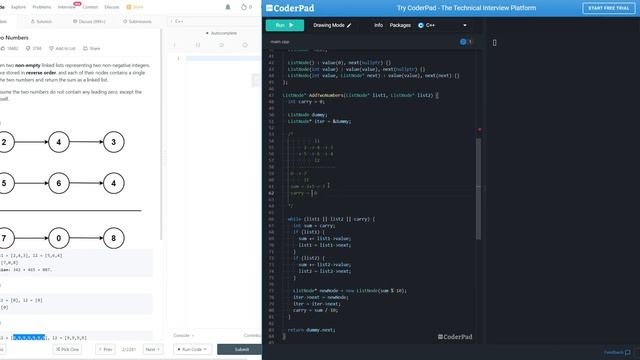Open the Problems page in LeetCode
Viewport: 640px width, 360px height.
(42, 7)
